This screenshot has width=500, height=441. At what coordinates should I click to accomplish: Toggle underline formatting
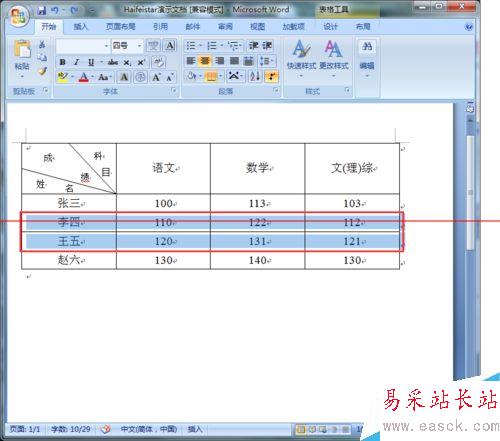[91, 62]
